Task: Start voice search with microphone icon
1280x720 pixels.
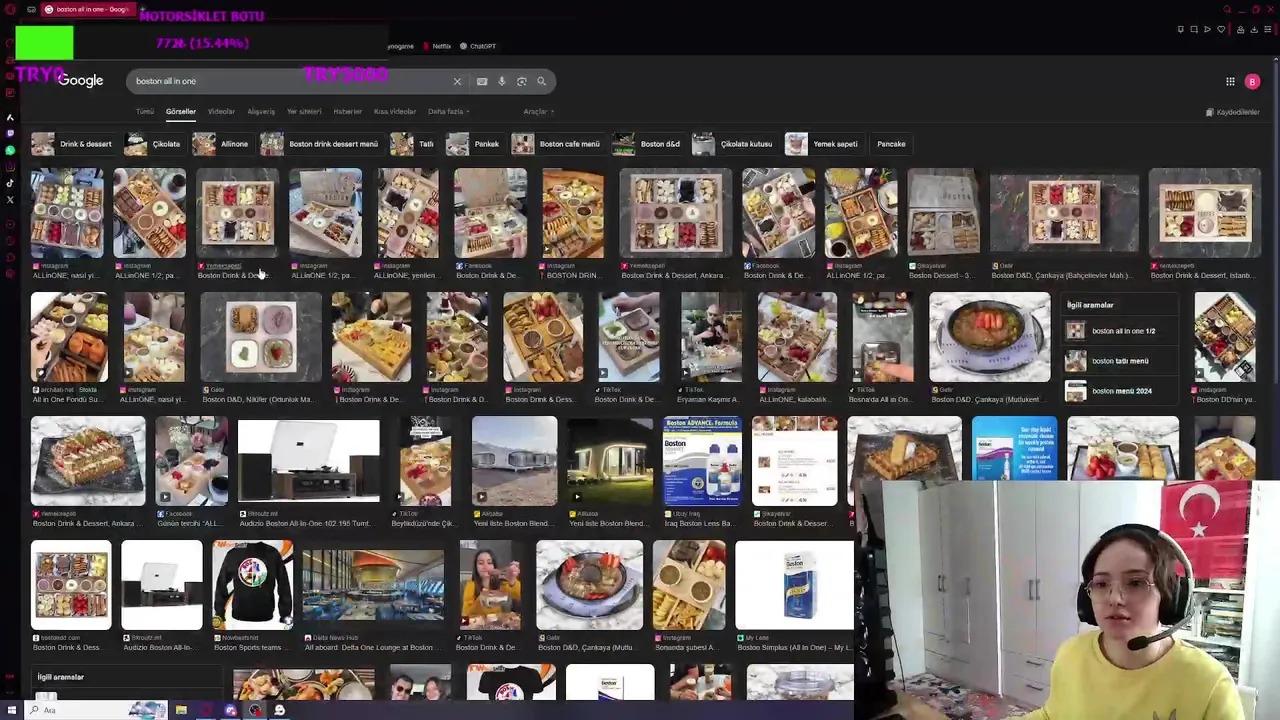Action: (x=502, y=81)
